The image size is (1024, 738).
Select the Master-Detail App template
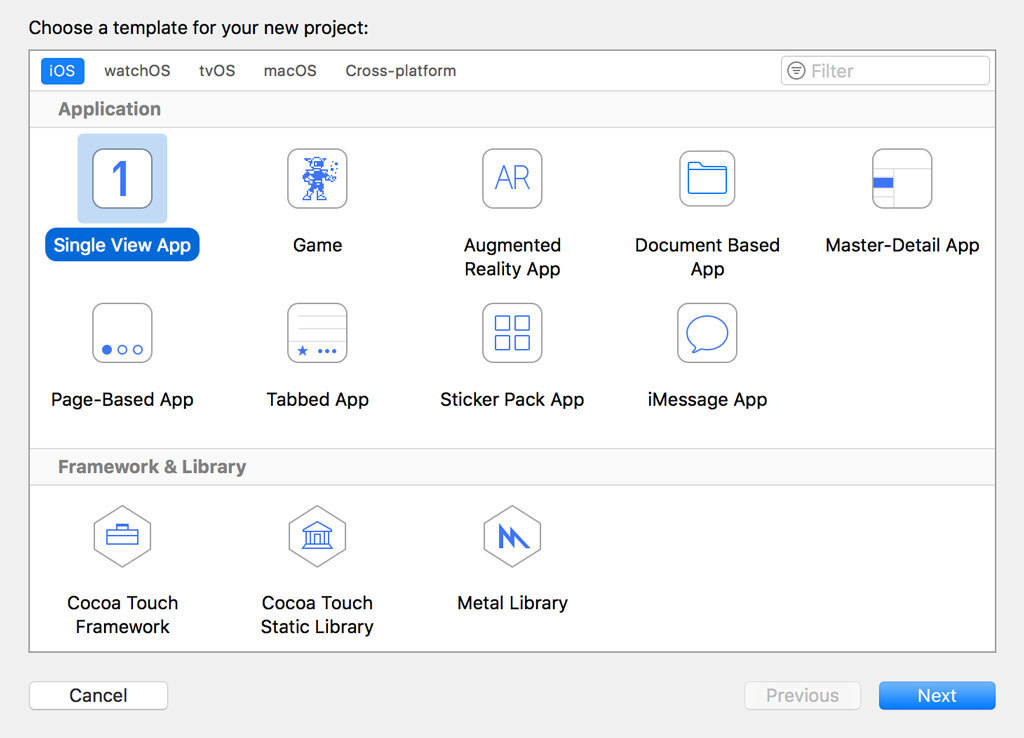(x=902, y=179)
